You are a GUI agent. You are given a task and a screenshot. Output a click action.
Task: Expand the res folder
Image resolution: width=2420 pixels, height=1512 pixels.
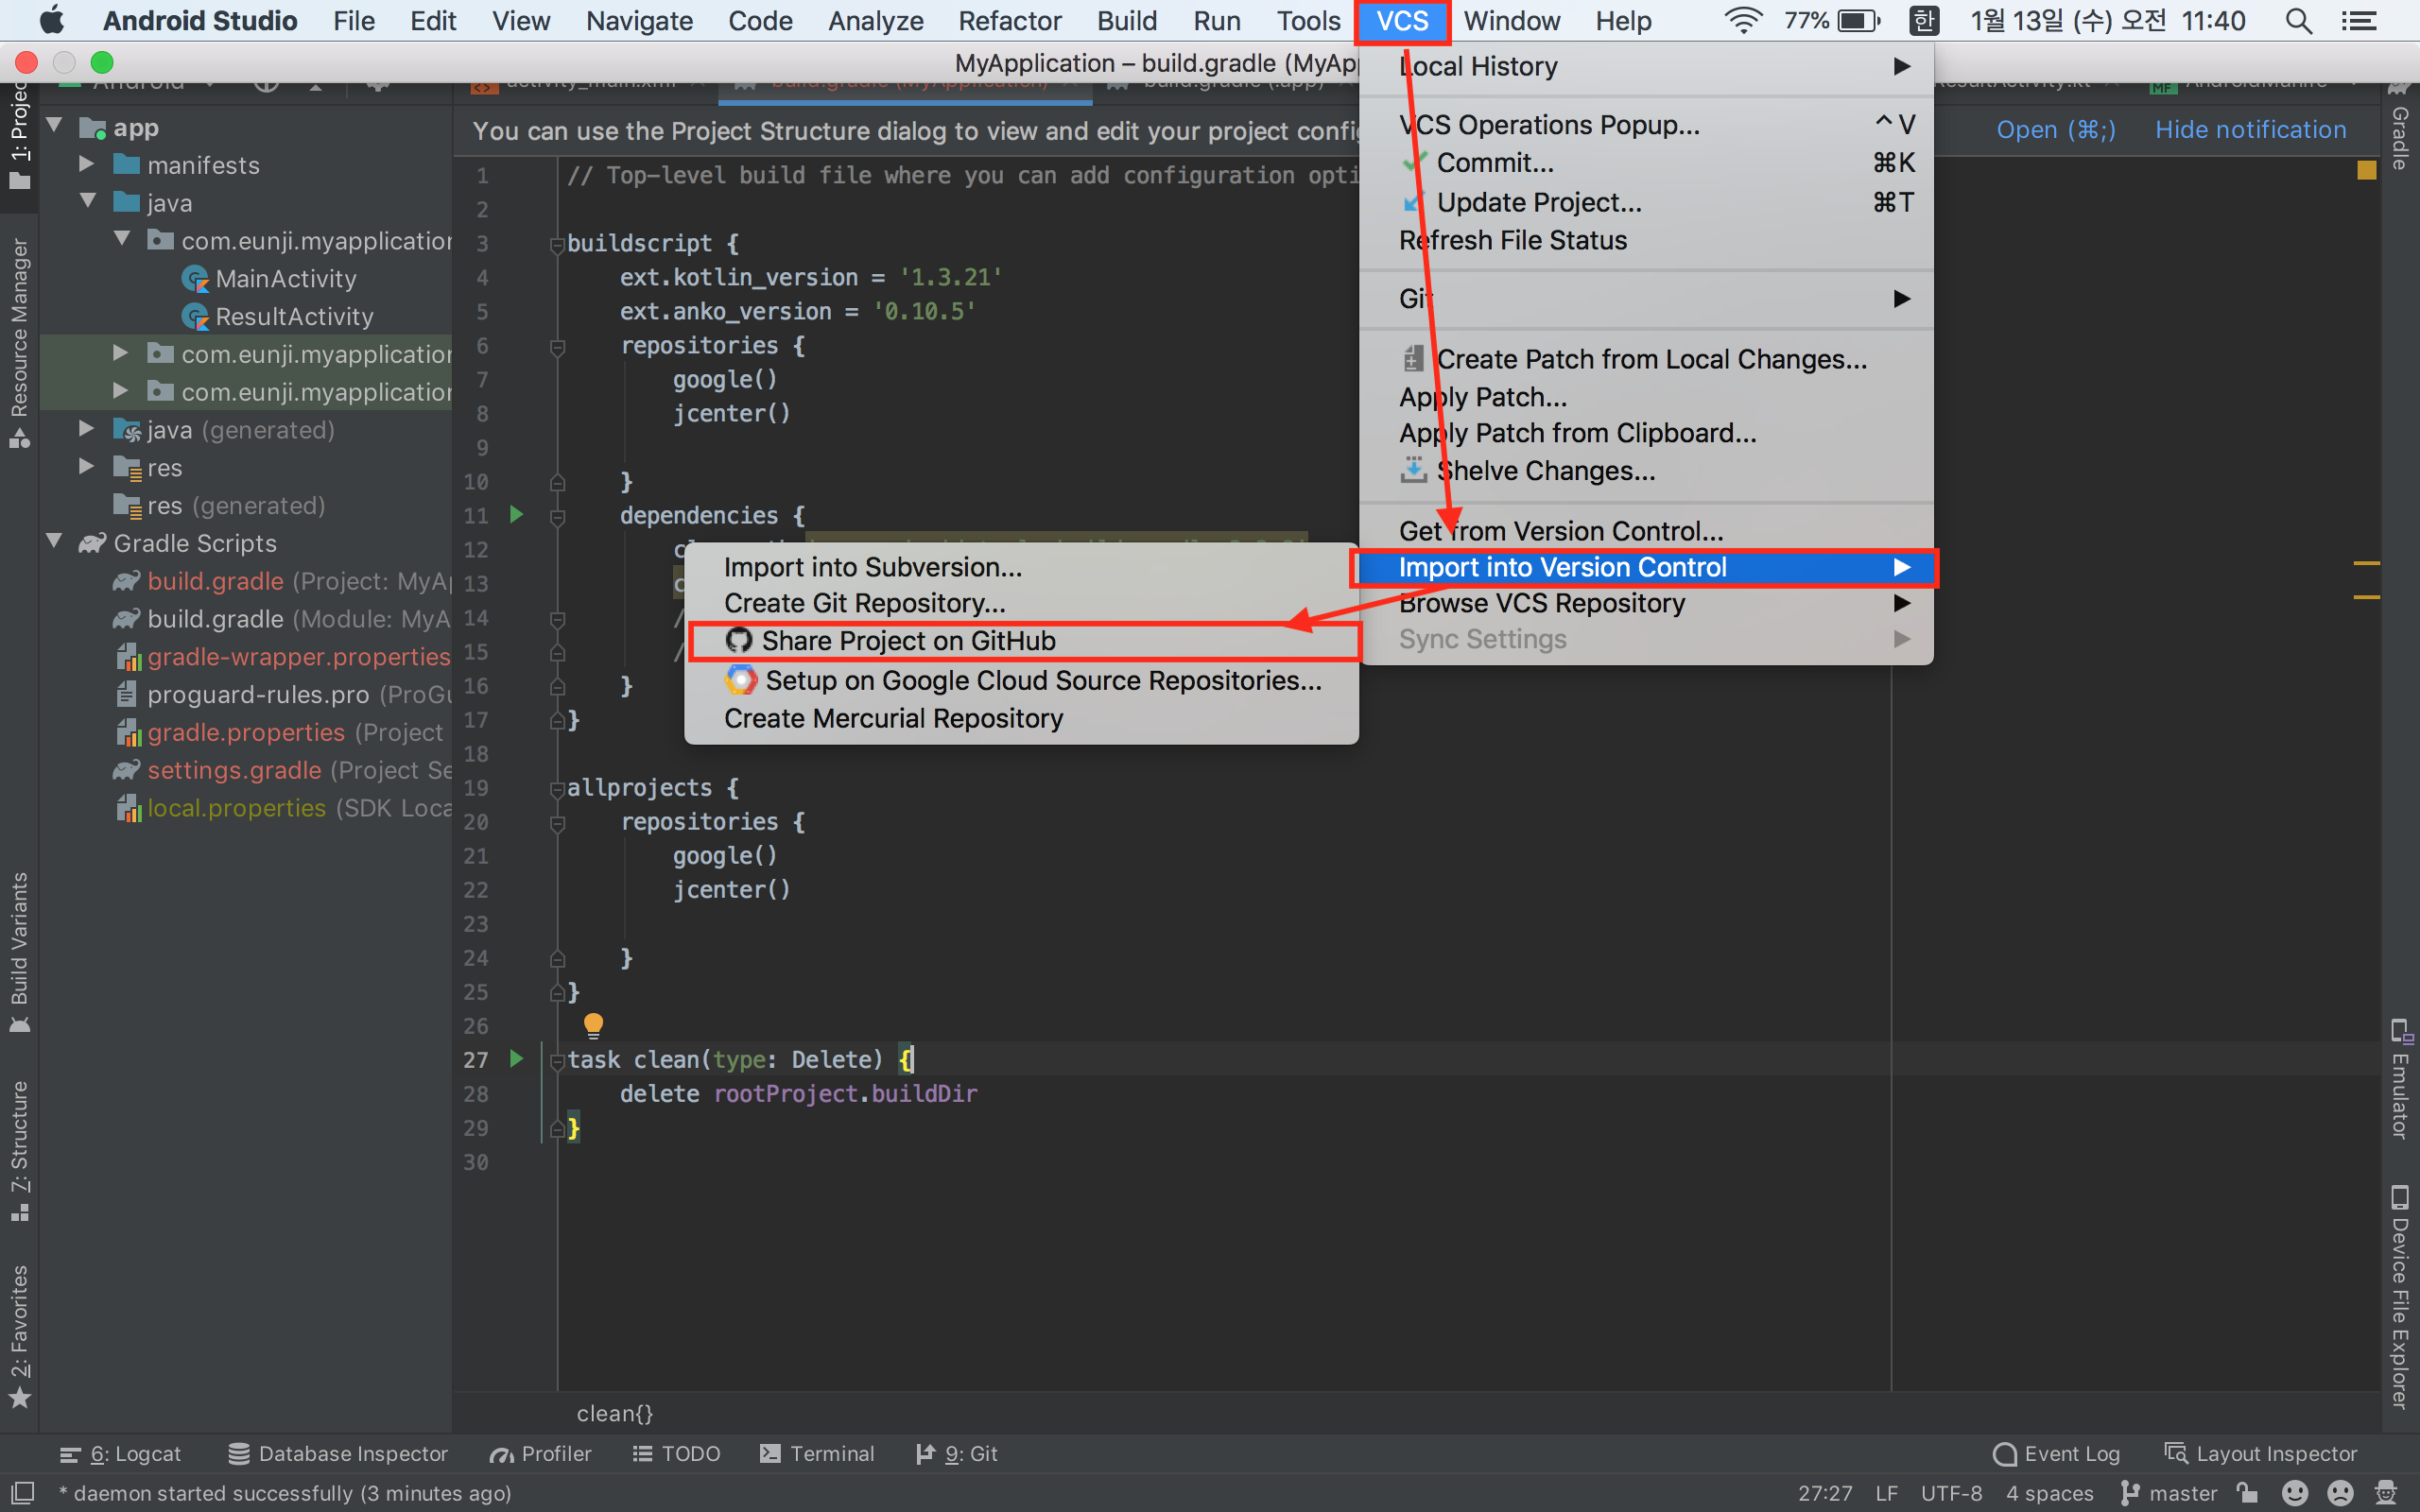[87, 467]
